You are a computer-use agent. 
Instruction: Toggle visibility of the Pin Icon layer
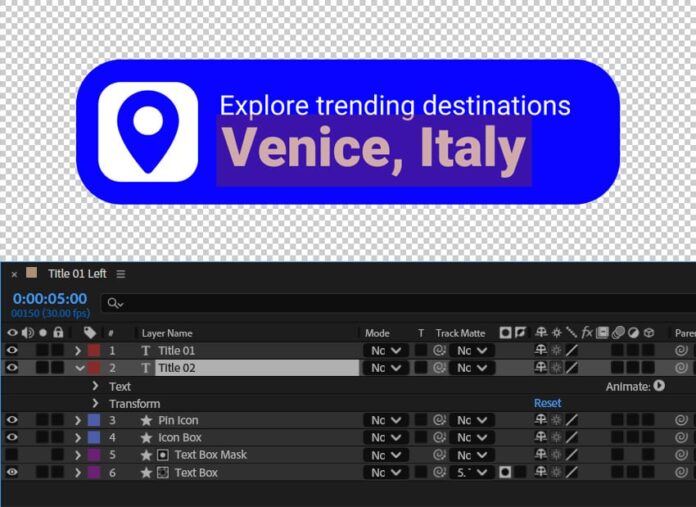pyautogui.click(x=12, y=420)
